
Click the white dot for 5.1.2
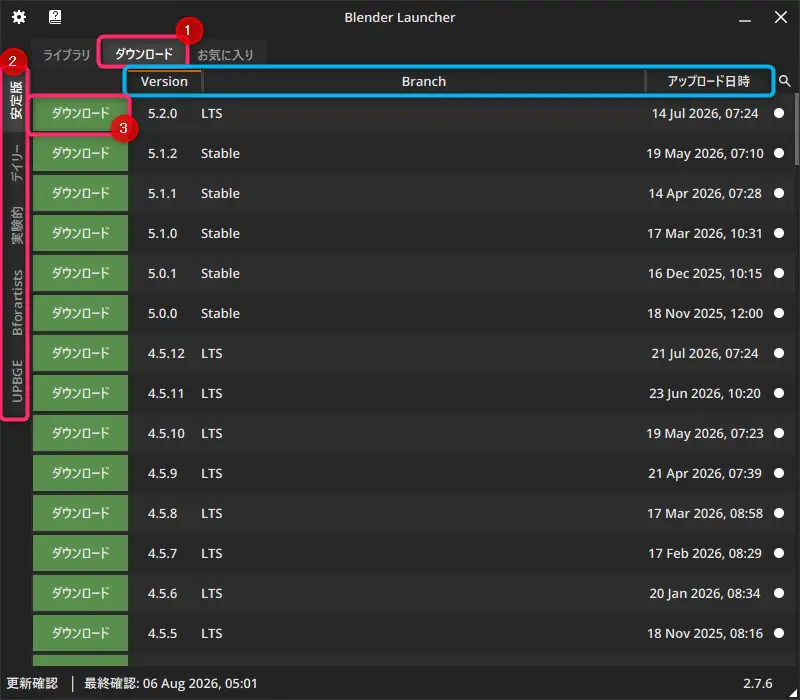tap(779, 153)
